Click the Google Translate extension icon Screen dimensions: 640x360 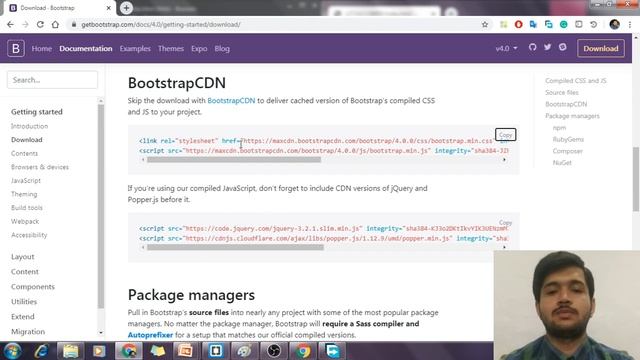tap(533, 24)
